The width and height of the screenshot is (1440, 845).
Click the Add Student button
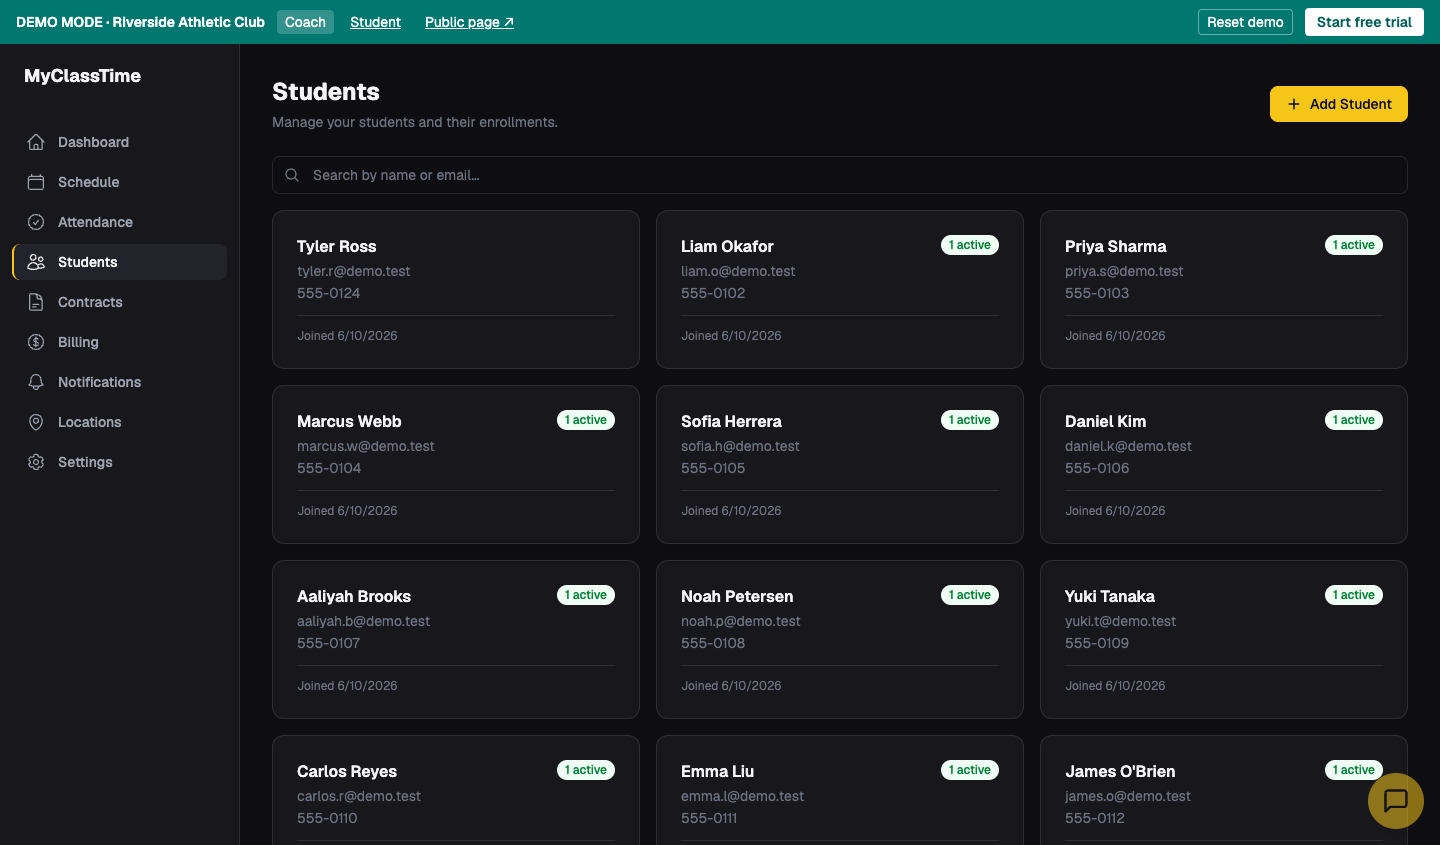tap(1339, 104)
